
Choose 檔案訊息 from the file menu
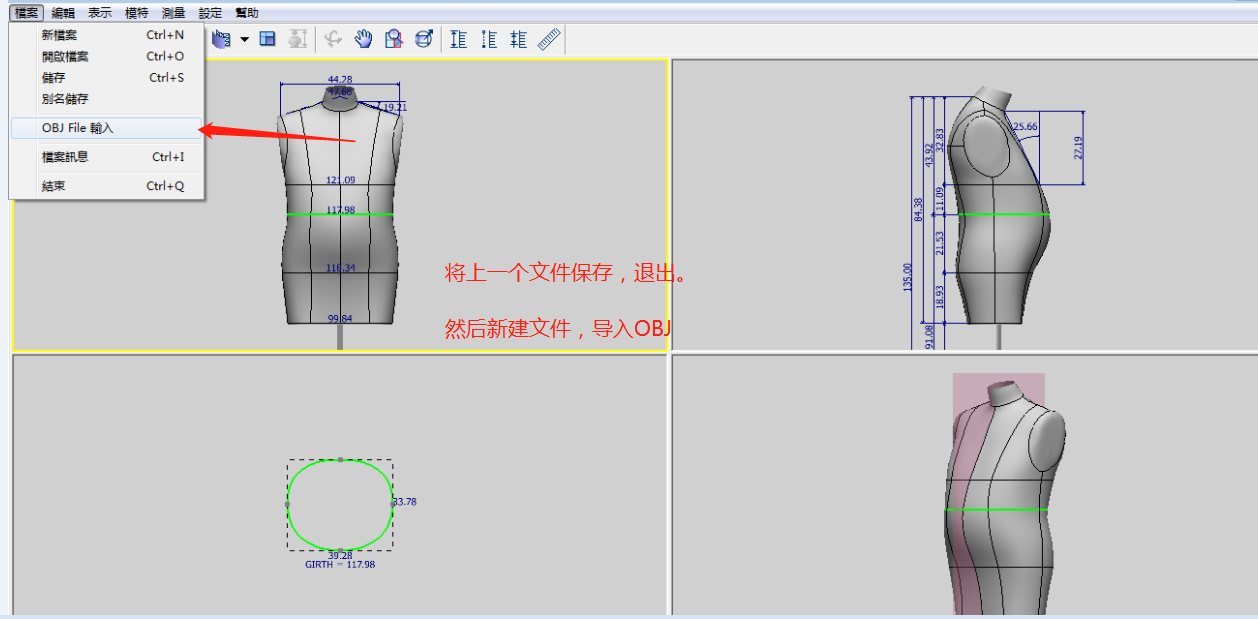coord(106,157)
